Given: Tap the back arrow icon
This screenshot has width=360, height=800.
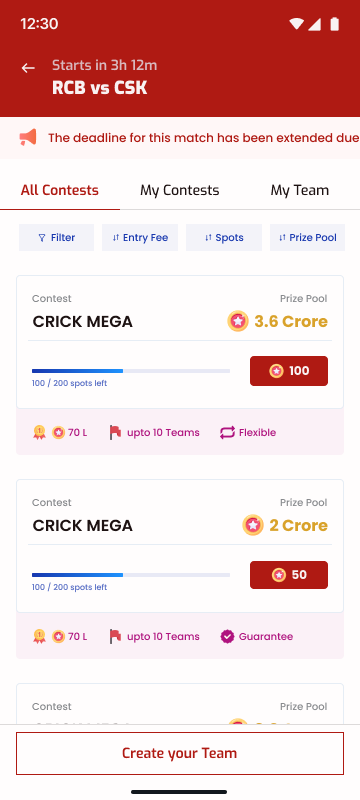Looking at the screenshot, I should click(x=28, y=68).
